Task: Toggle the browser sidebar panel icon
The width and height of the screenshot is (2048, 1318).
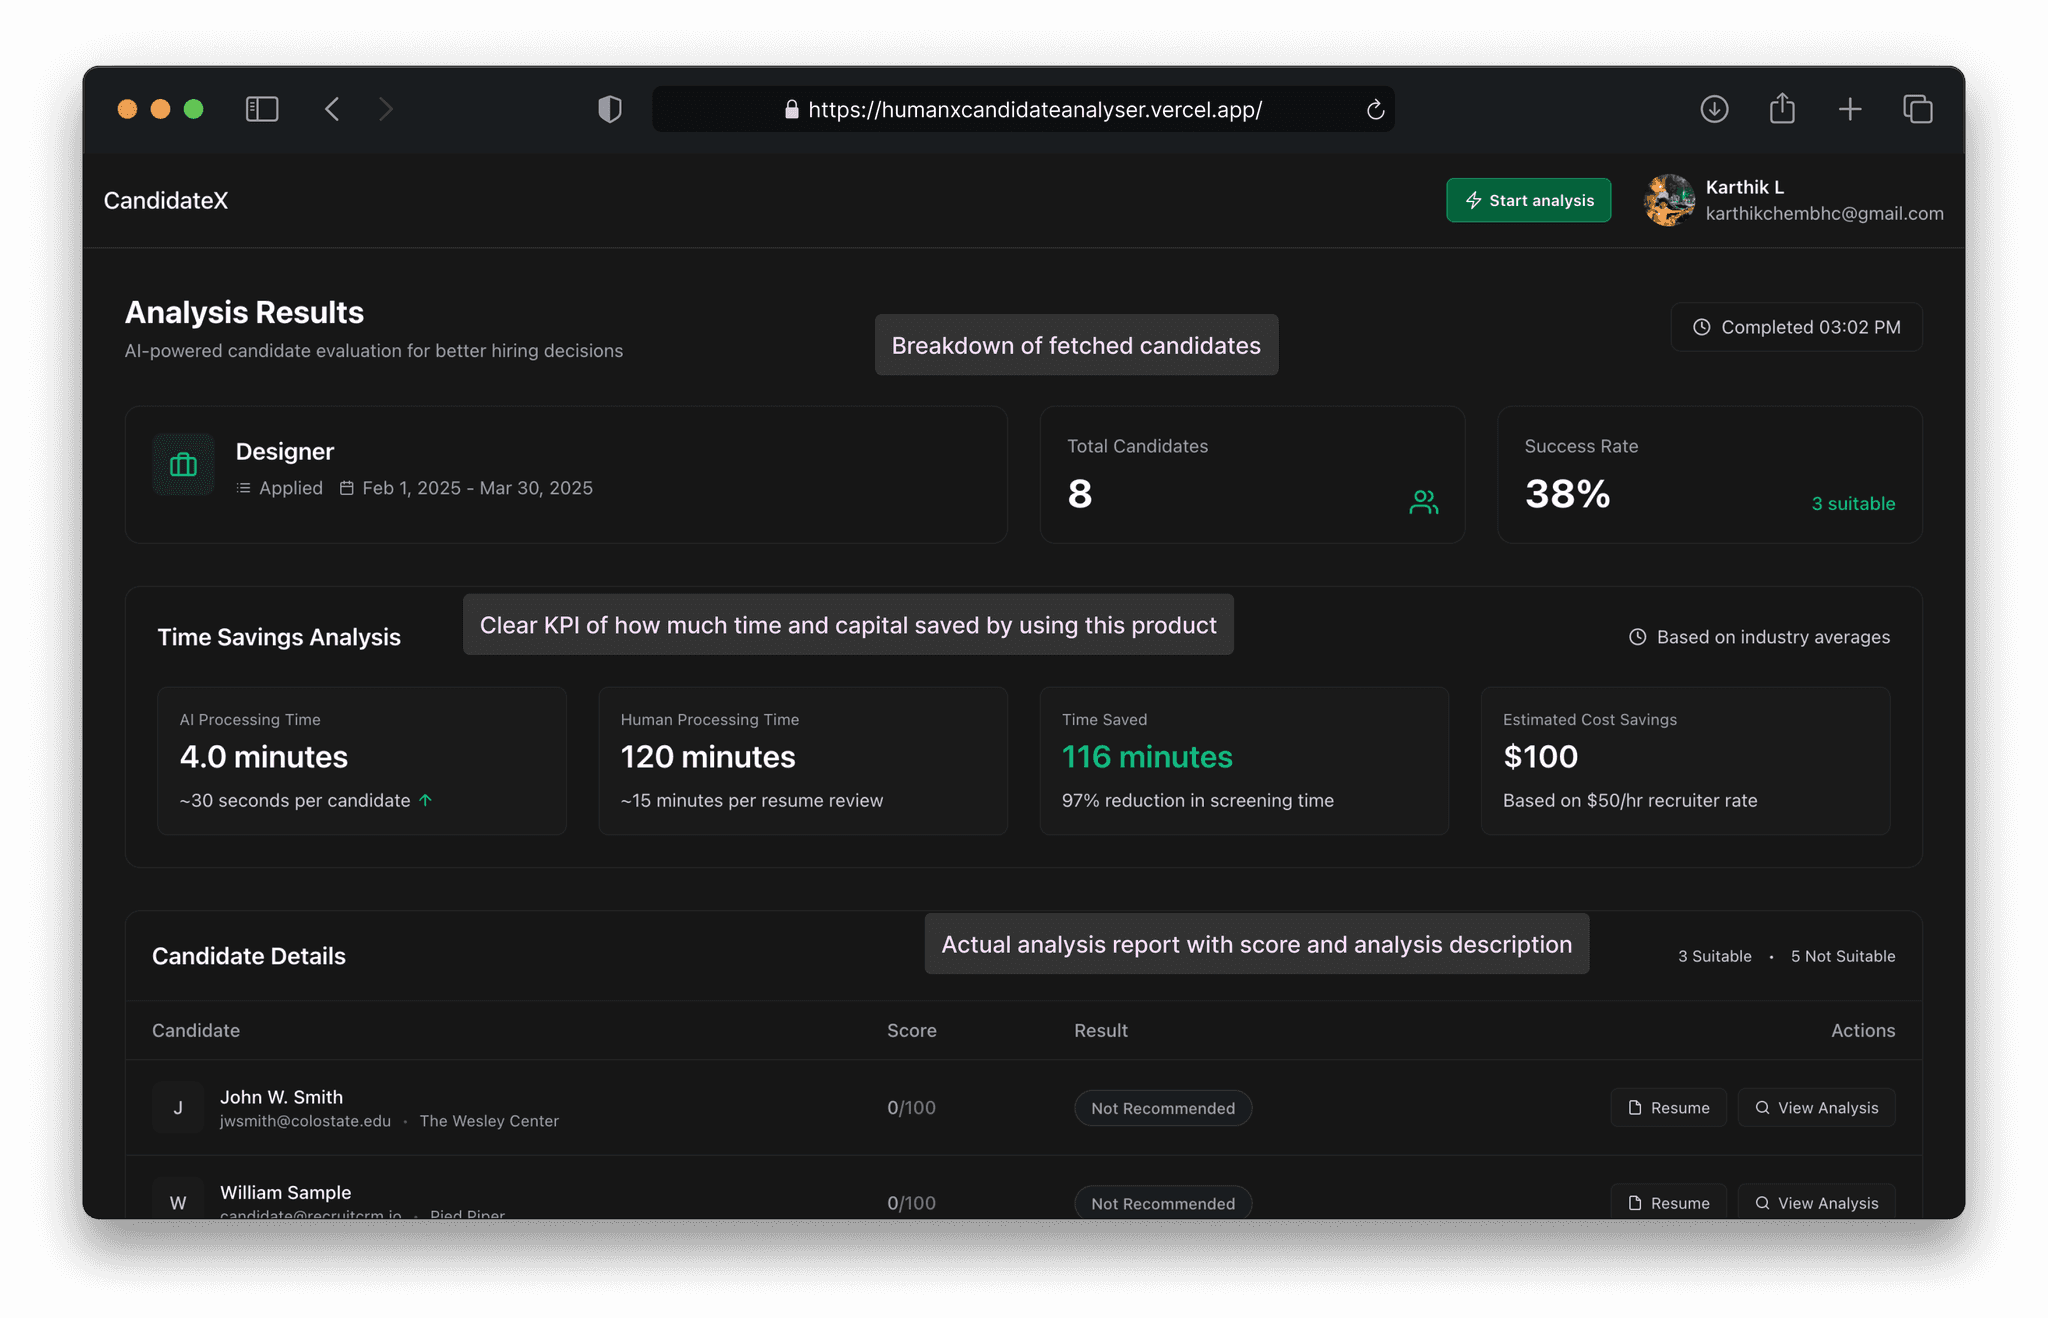Action: (x=262, y=109)
